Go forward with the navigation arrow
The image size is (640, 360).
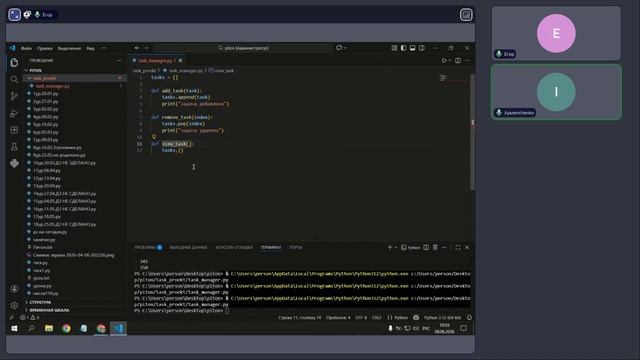(147, 48)
